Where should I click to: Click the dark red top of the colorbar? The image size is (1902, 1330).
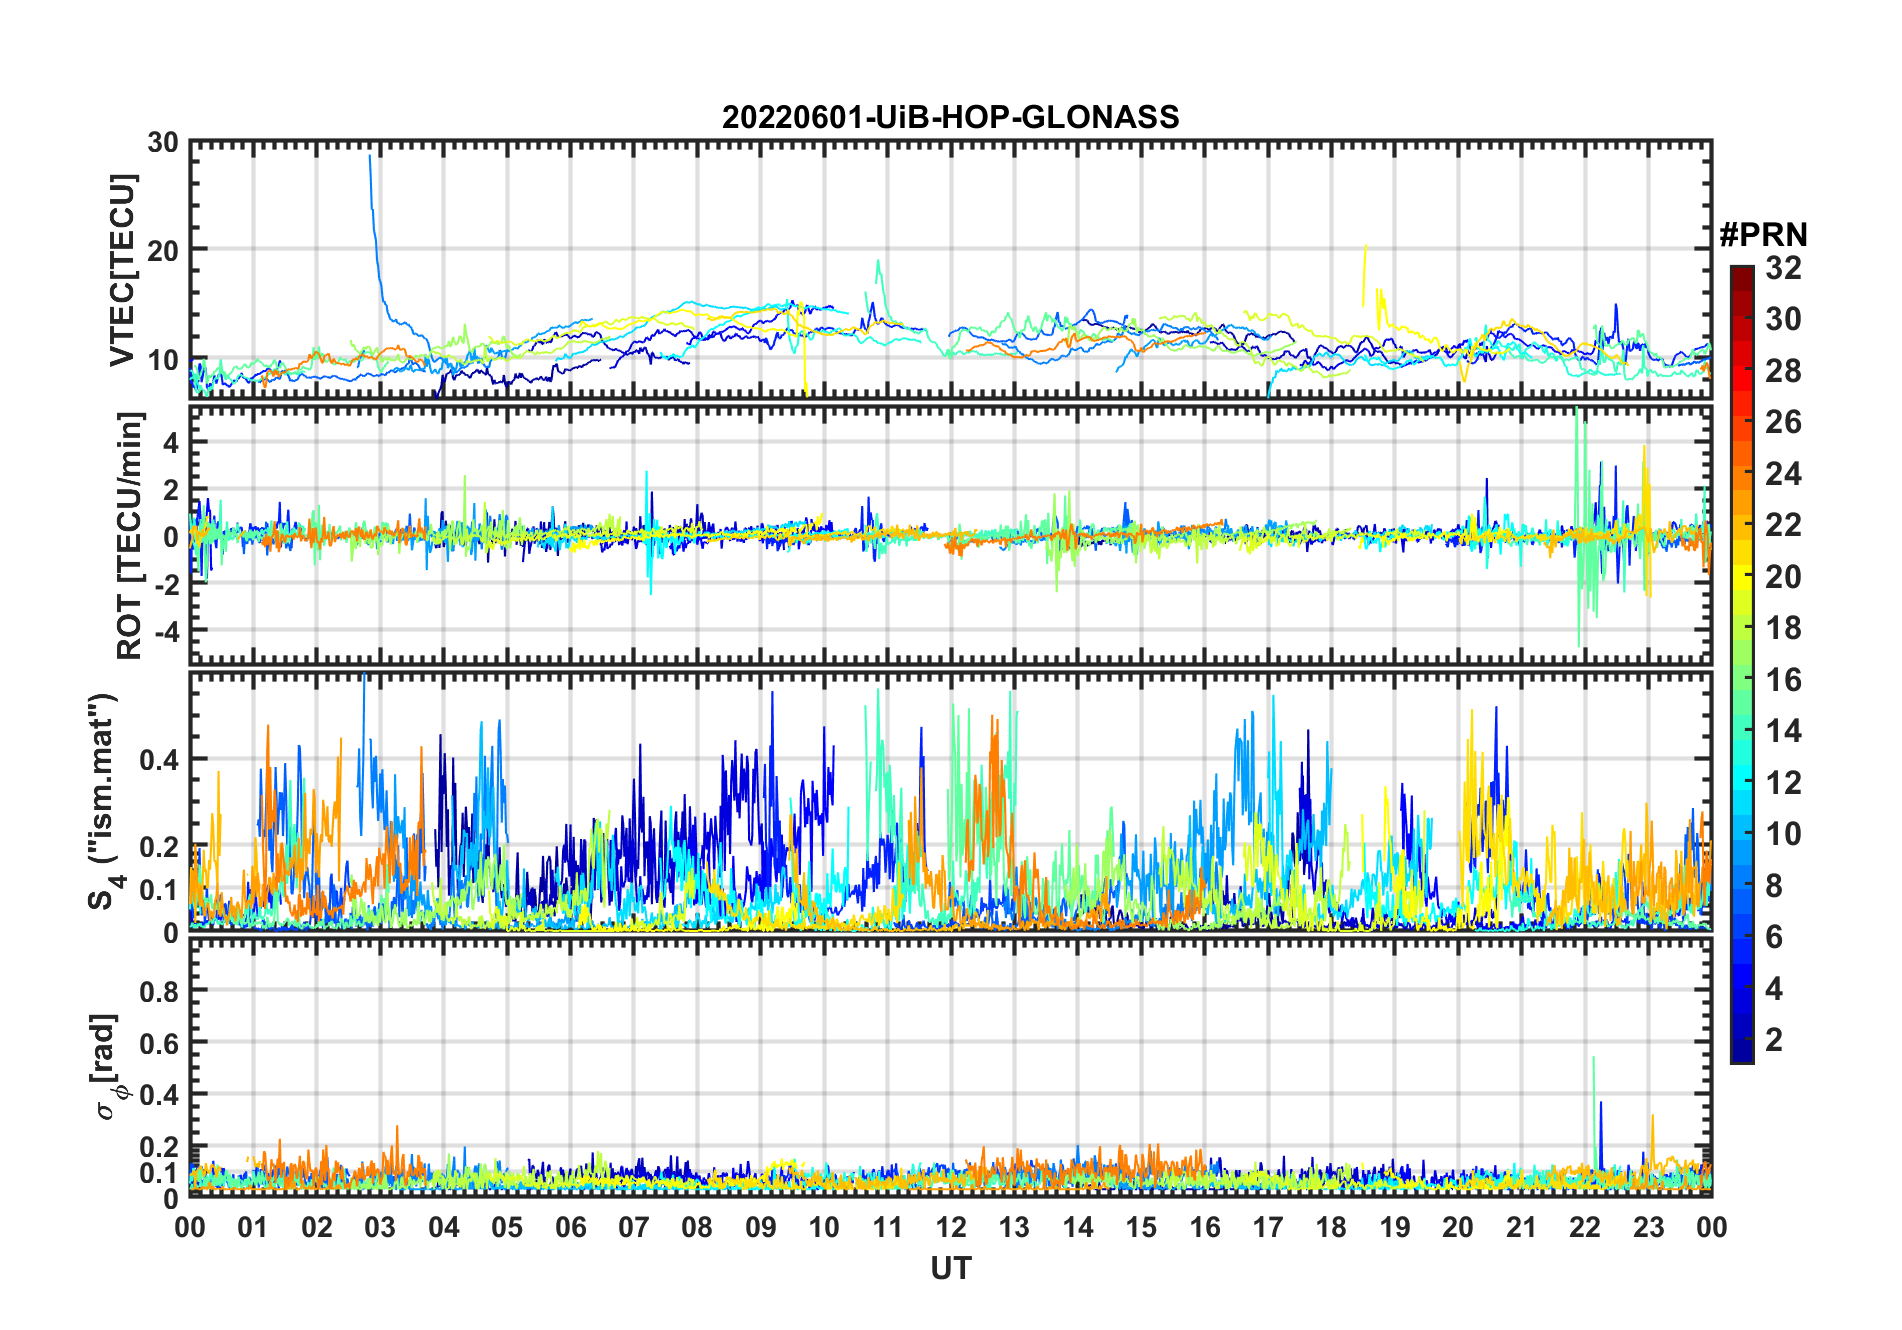[1741, 273]
